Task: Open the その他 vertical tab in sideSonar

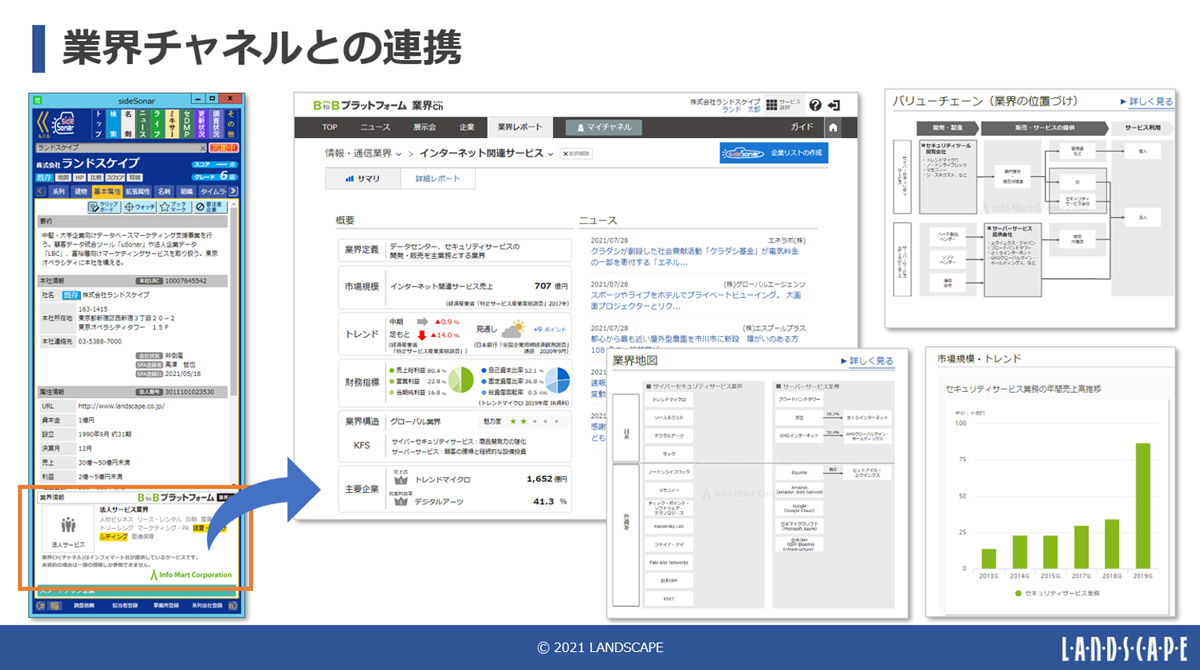Action: pyautogui.click(x=231, y=124)
